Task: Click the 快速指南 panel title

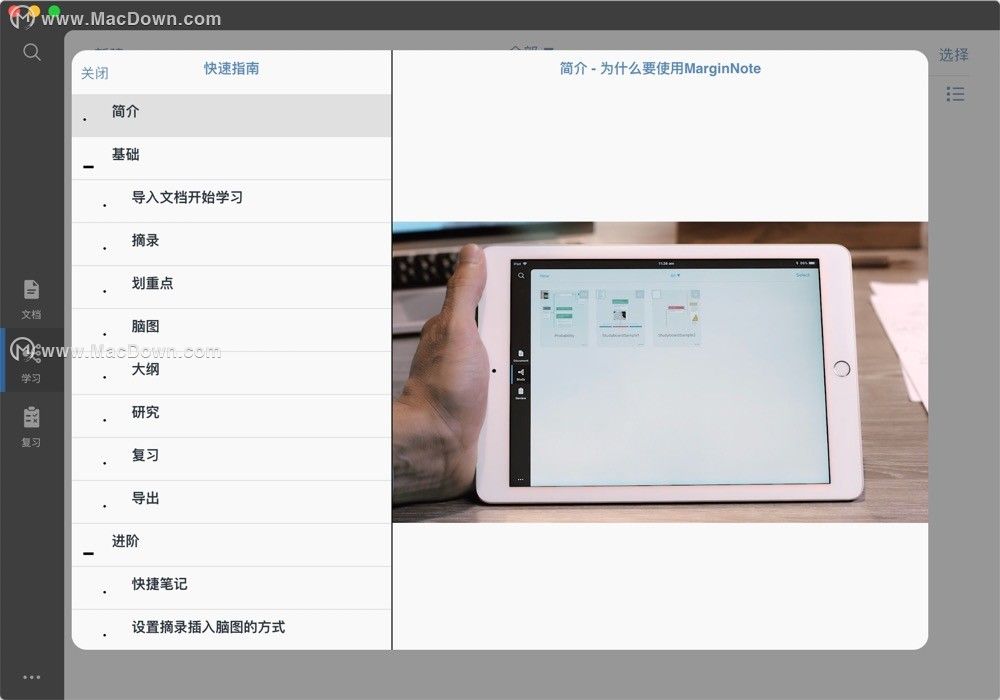Action: [x=232, y=68]
